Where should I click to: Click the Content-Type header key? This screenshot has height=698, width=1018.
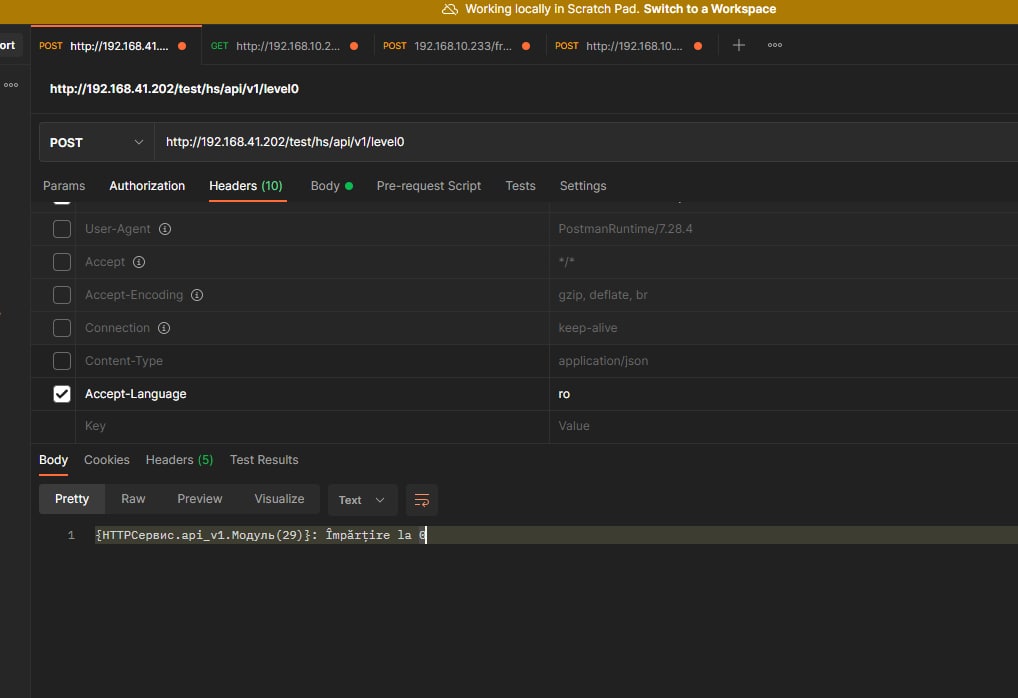pos(124,361)
